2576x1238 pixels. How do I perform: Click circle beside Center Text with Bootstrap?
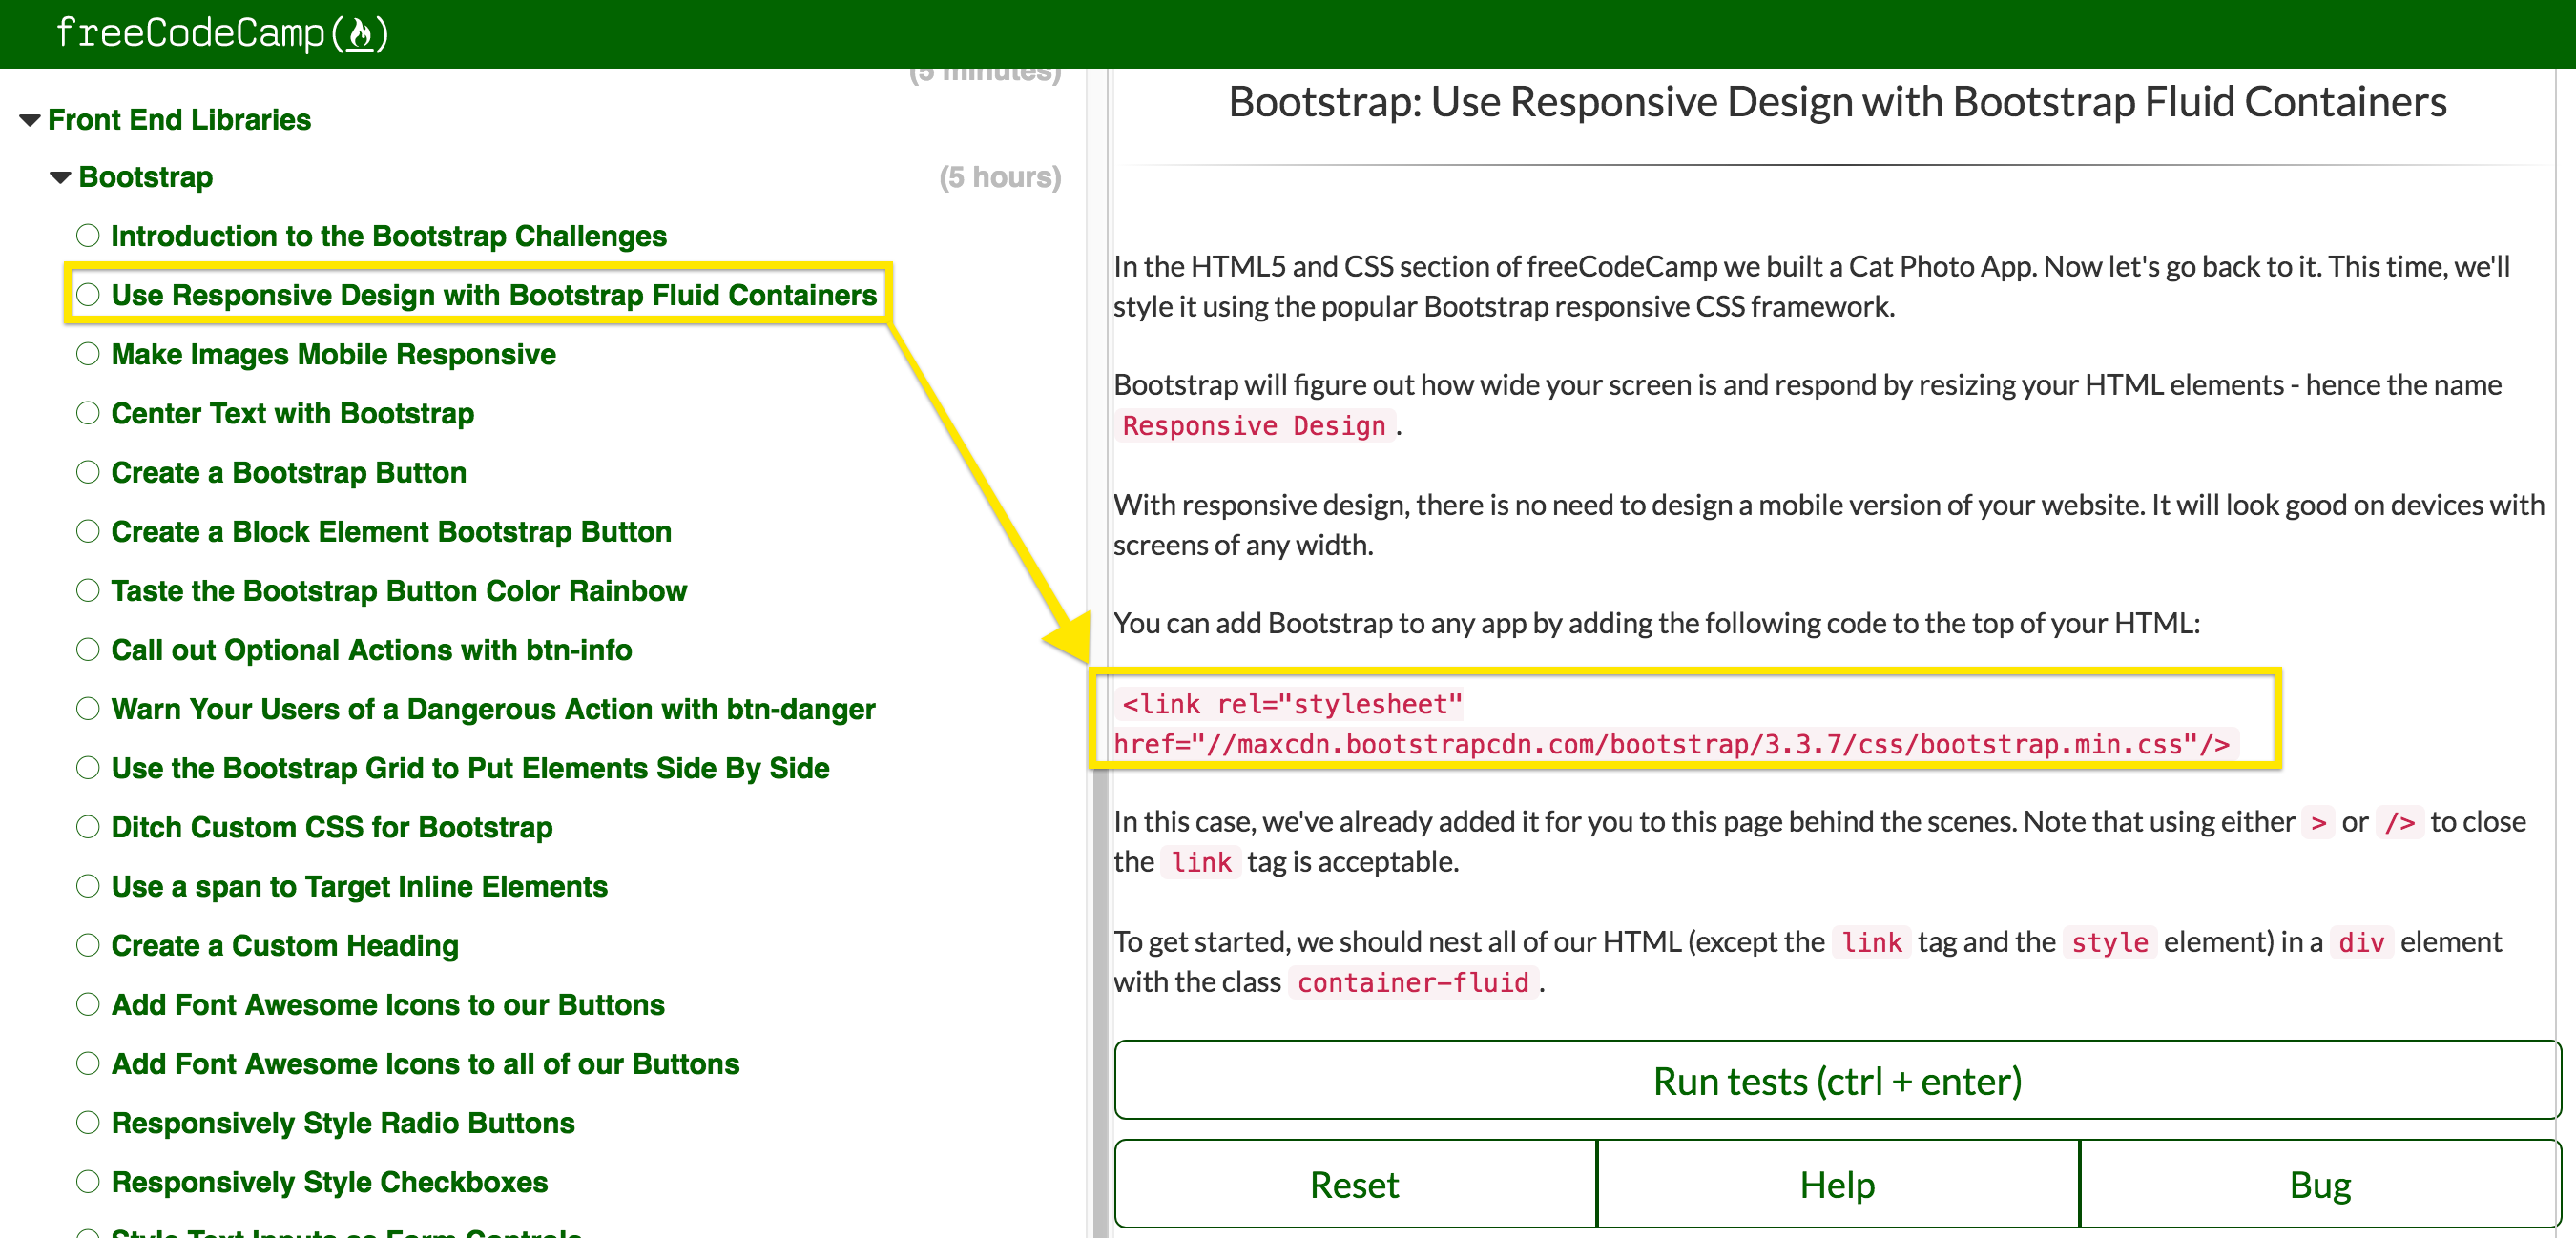[x=88, y=412]
